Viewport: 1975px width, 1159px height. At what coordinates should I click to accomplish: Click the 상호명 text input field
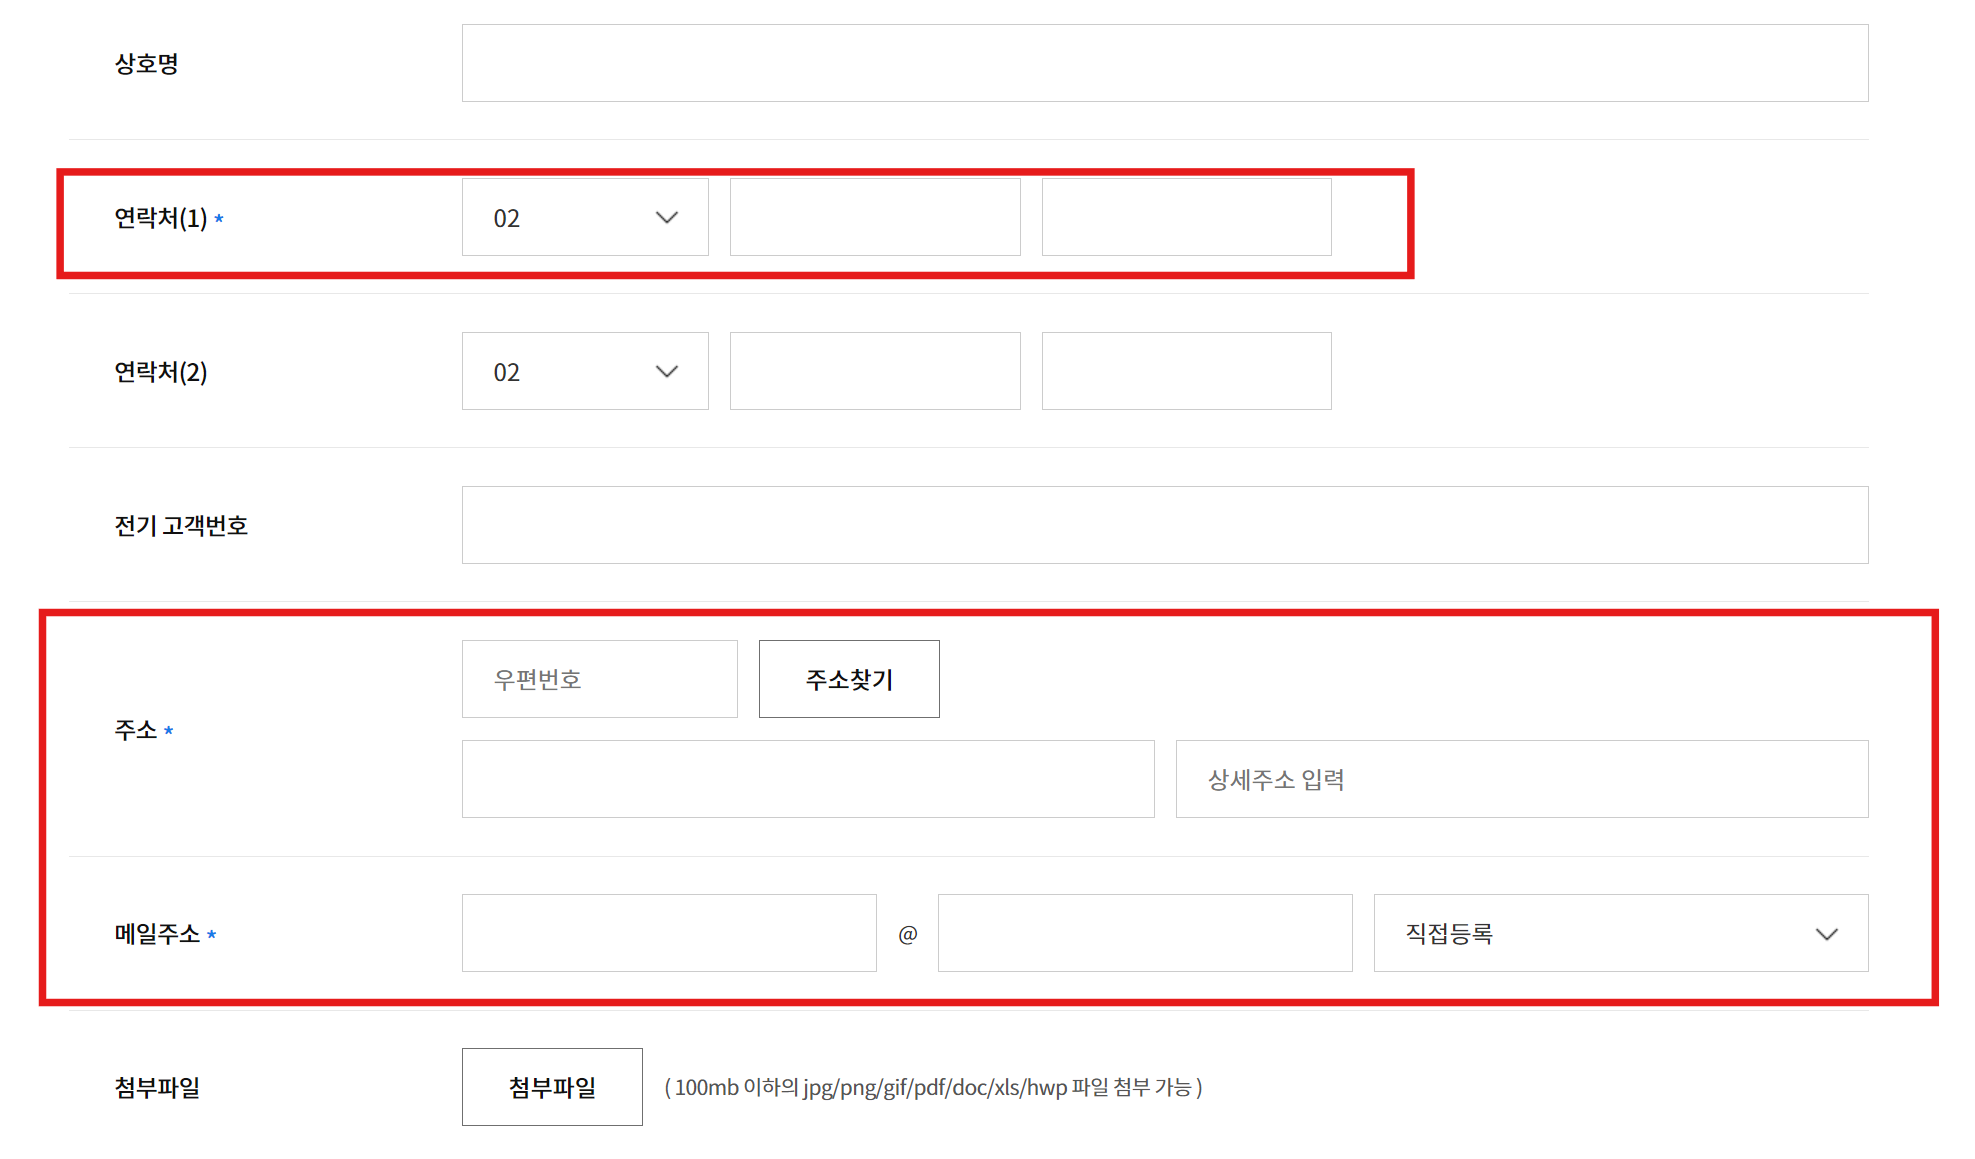tap(1164, 63)
